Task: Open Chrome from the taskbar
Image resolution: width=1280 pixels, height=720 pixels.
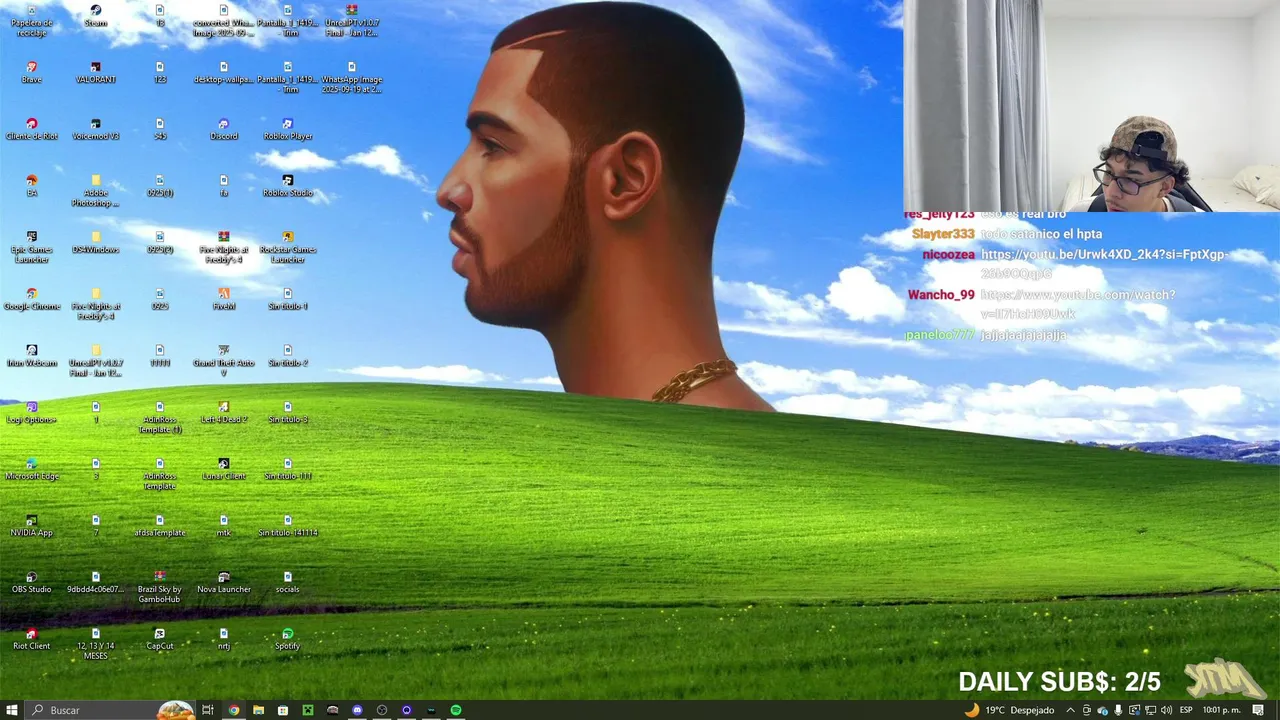Action: point(234,710)
